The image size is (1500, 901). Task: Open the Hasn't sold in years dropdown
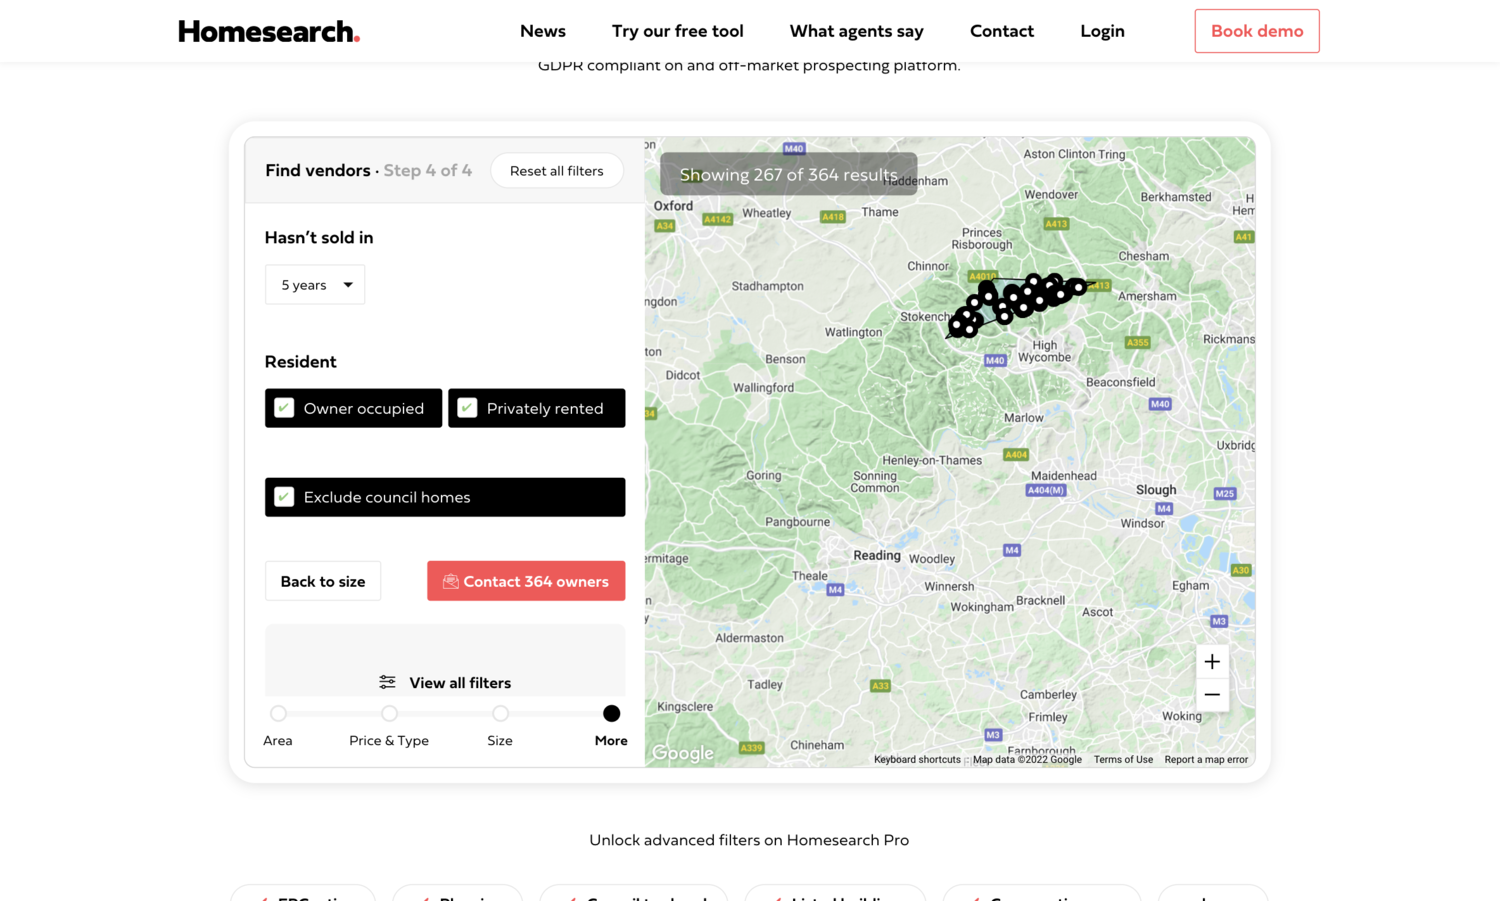[x=315, y=285]
